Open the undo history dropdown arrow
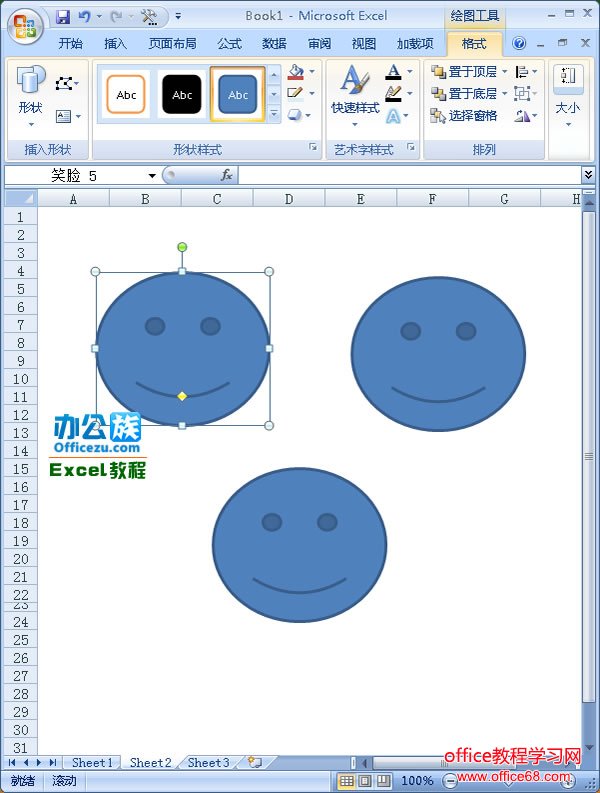 [99, 17]
